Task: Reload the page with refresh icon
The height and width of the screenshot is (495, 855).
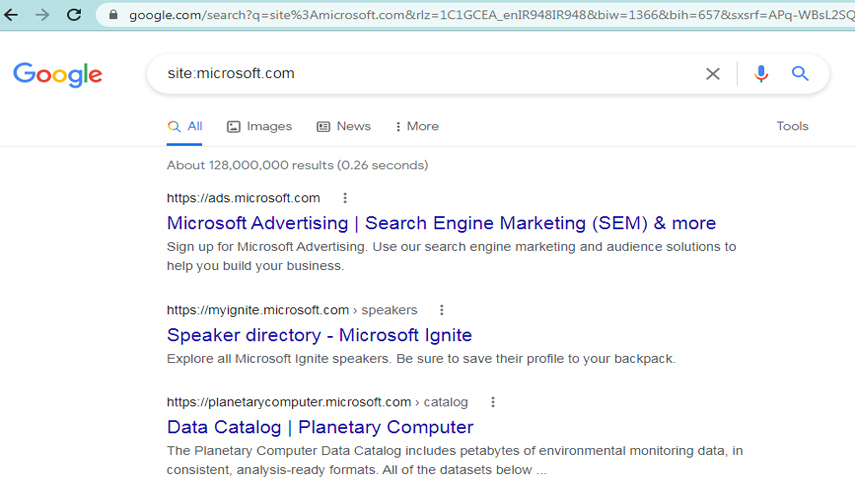Action: click(x=74, y=15)
